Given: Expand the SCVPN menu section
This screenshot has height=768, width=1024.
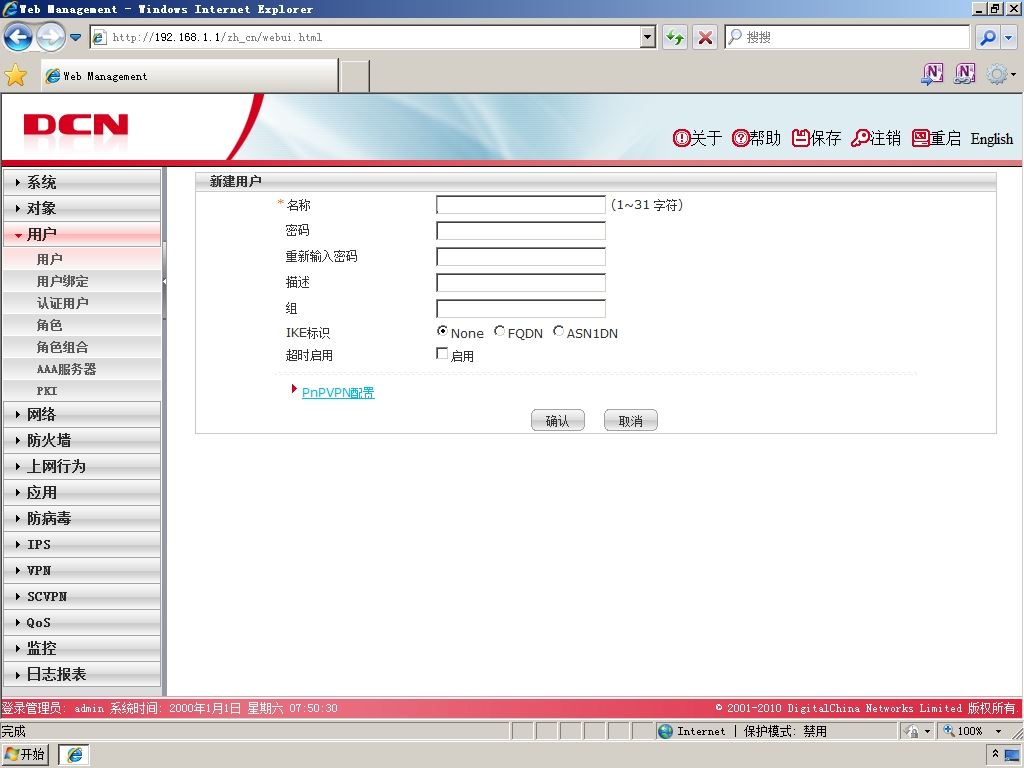Looking at the screenshot, I should [82, 596].
